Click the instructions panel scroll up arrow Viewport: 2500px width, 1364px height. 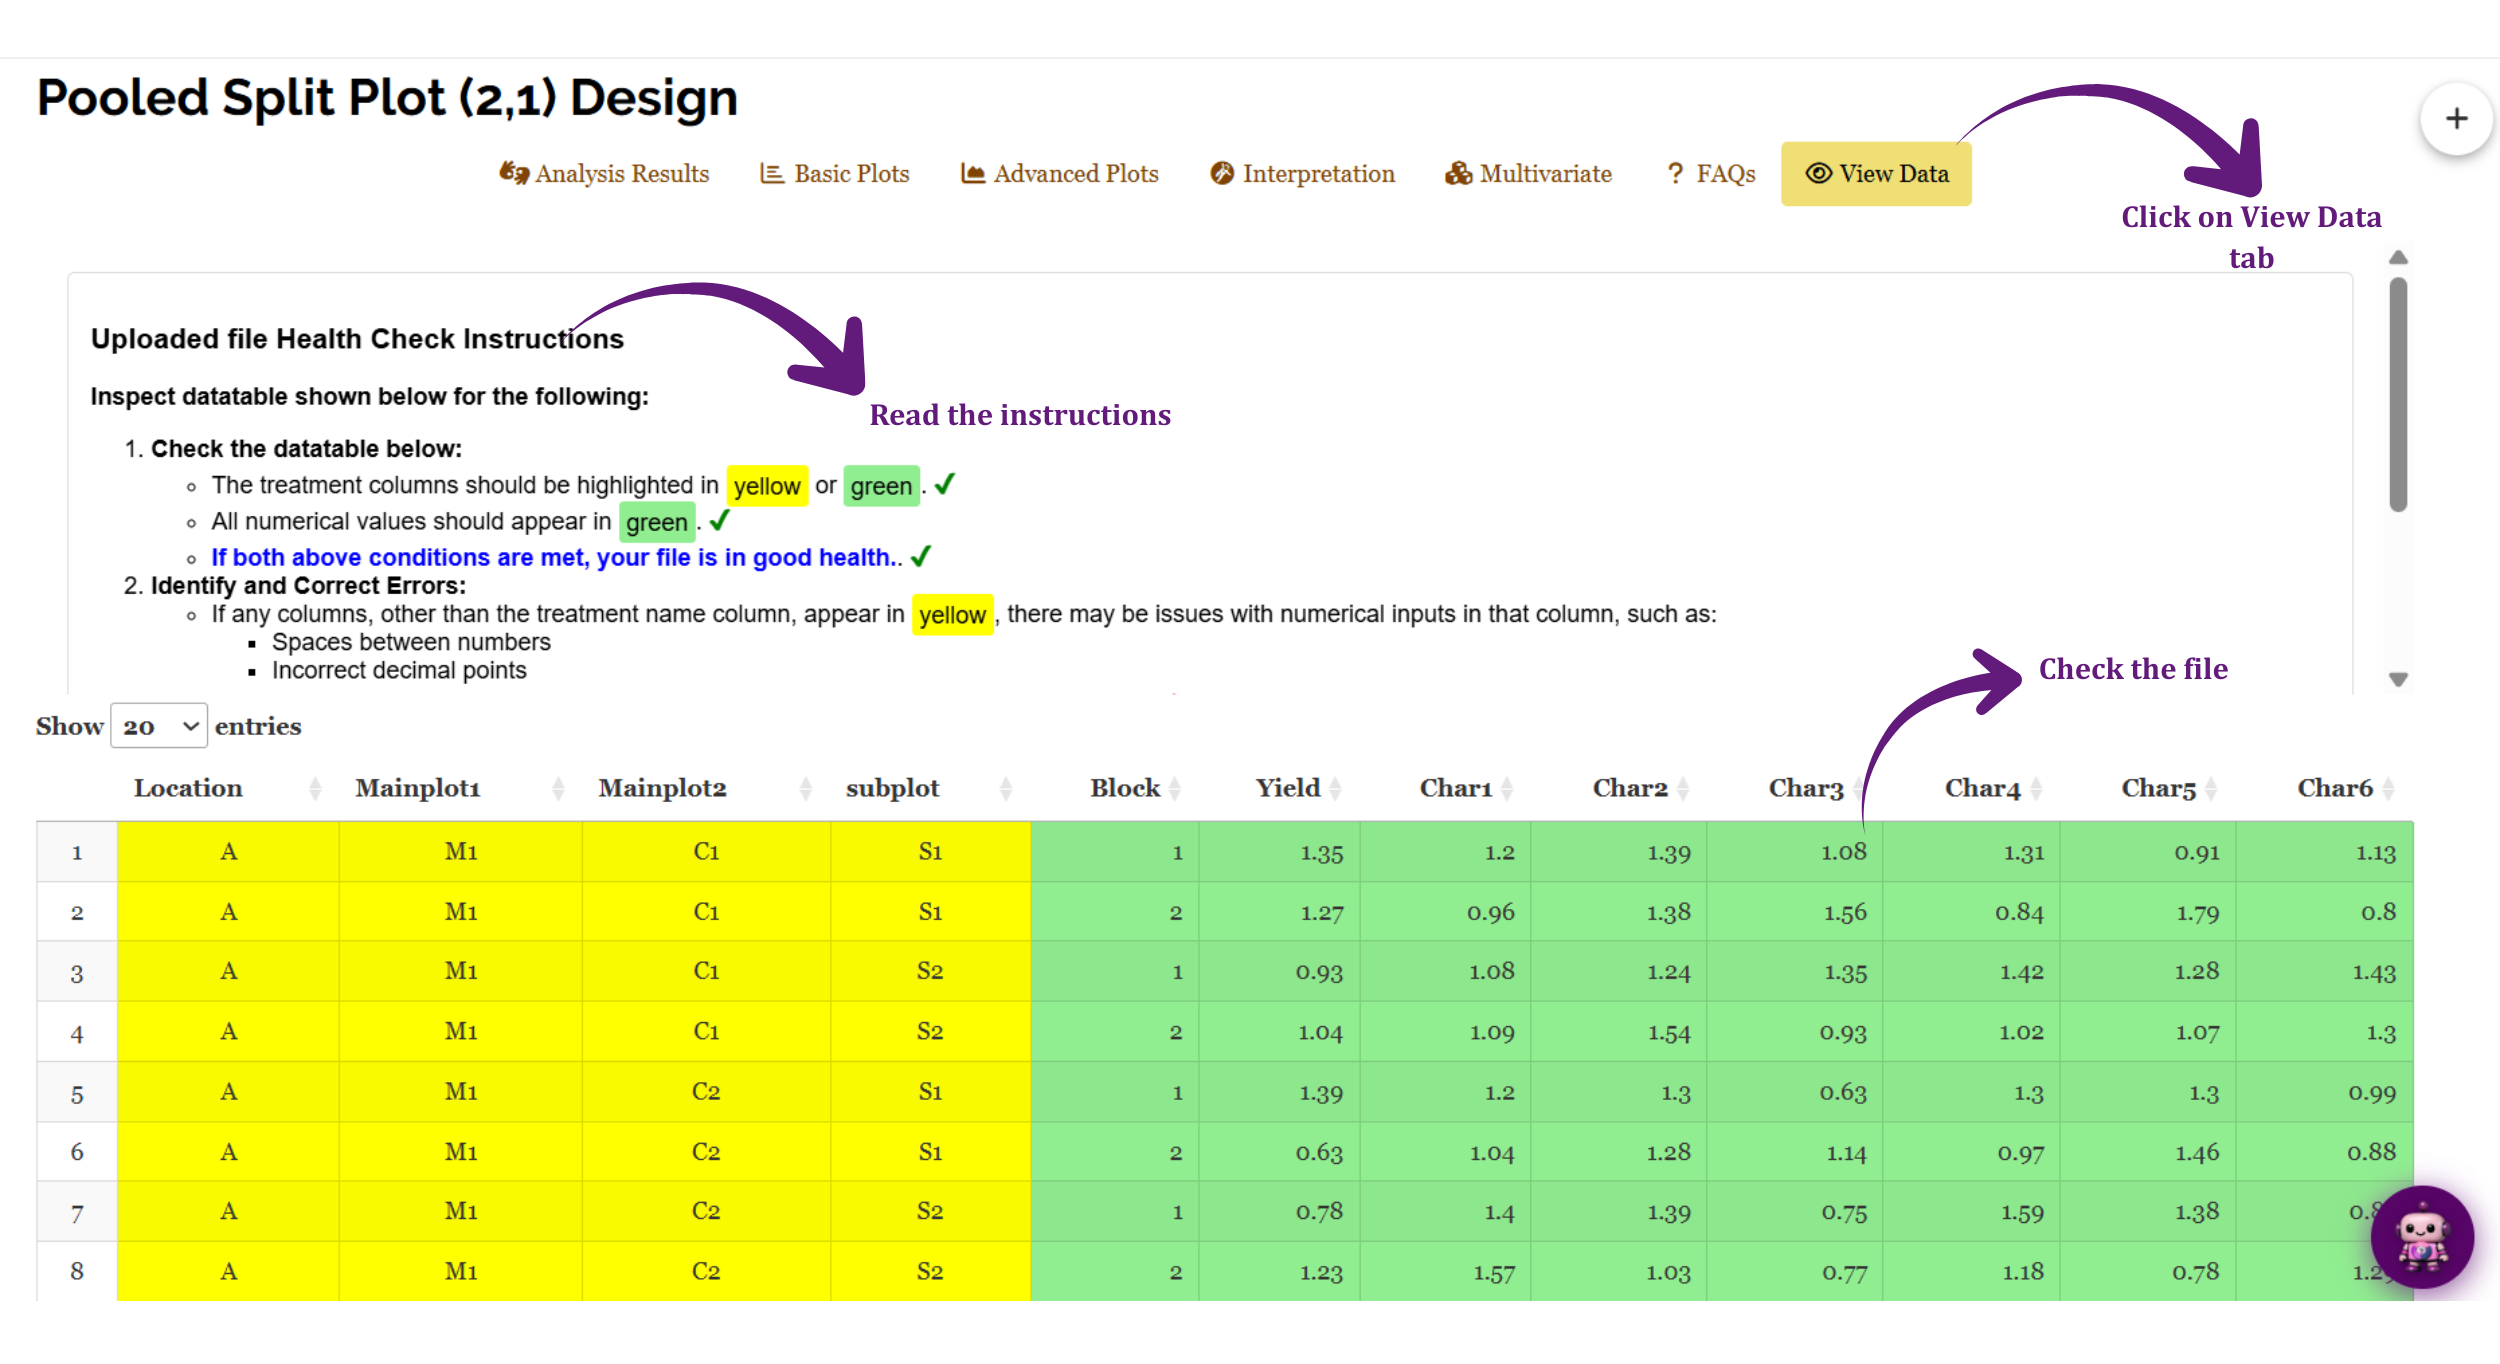tap(2398, 258)
